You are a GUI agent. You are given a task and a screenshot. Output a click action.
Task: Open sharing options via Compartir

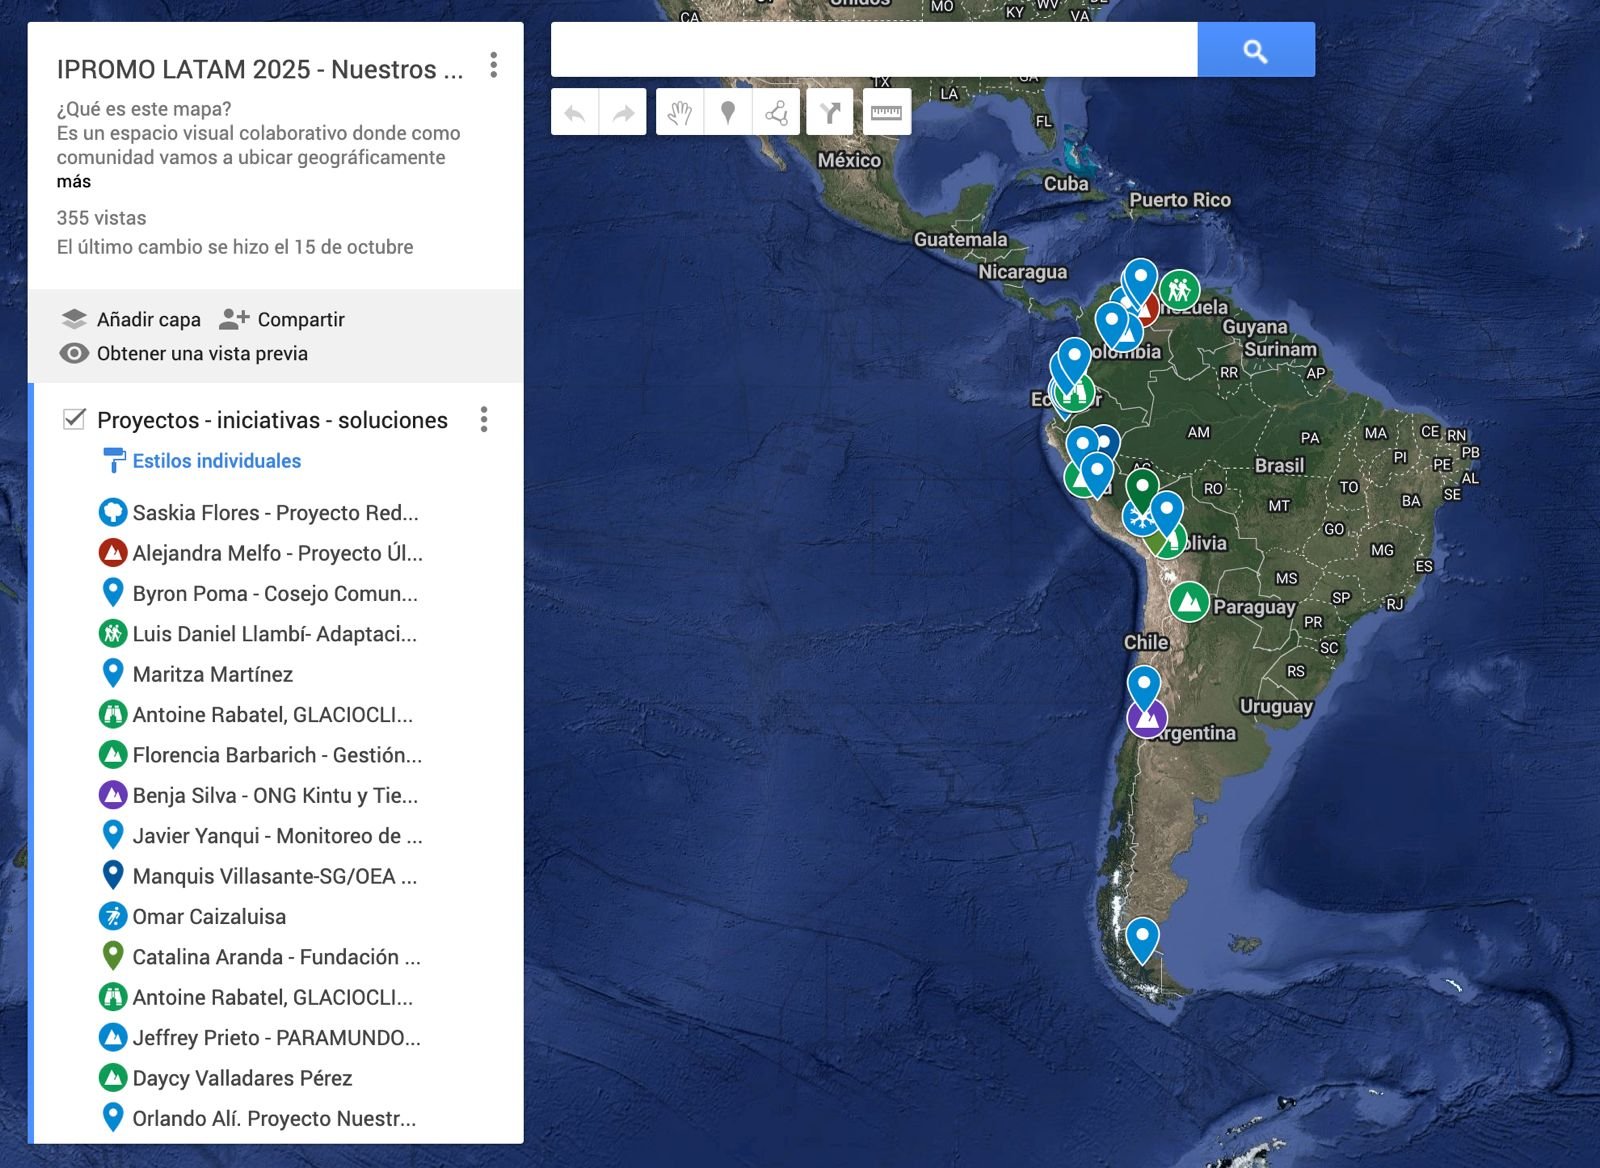coord(300,319)
